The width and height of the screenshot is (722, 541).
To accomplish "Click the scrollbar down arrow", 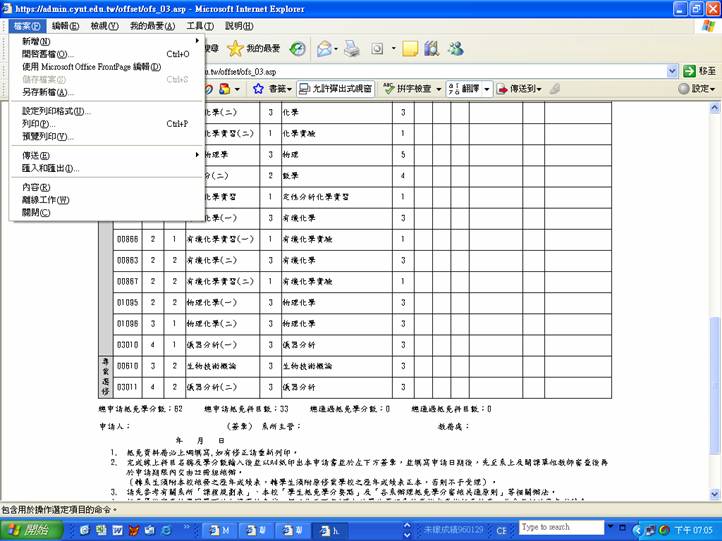I will point(714,494).
